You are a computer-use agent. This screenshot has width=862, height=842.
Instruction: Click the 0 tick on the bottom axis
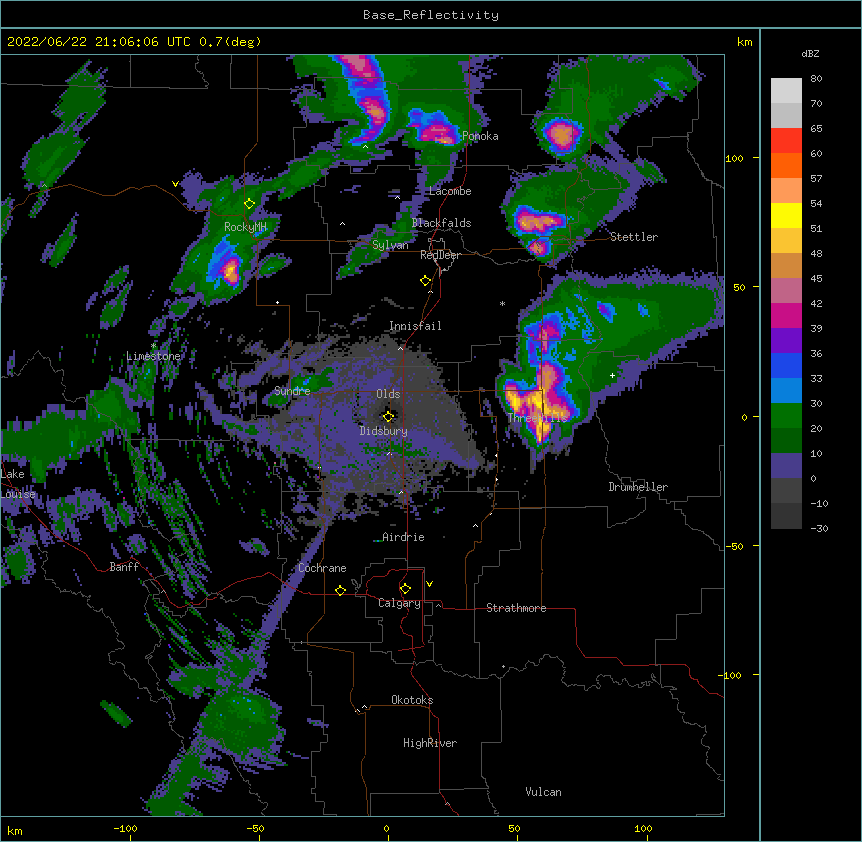pos(387,828)
